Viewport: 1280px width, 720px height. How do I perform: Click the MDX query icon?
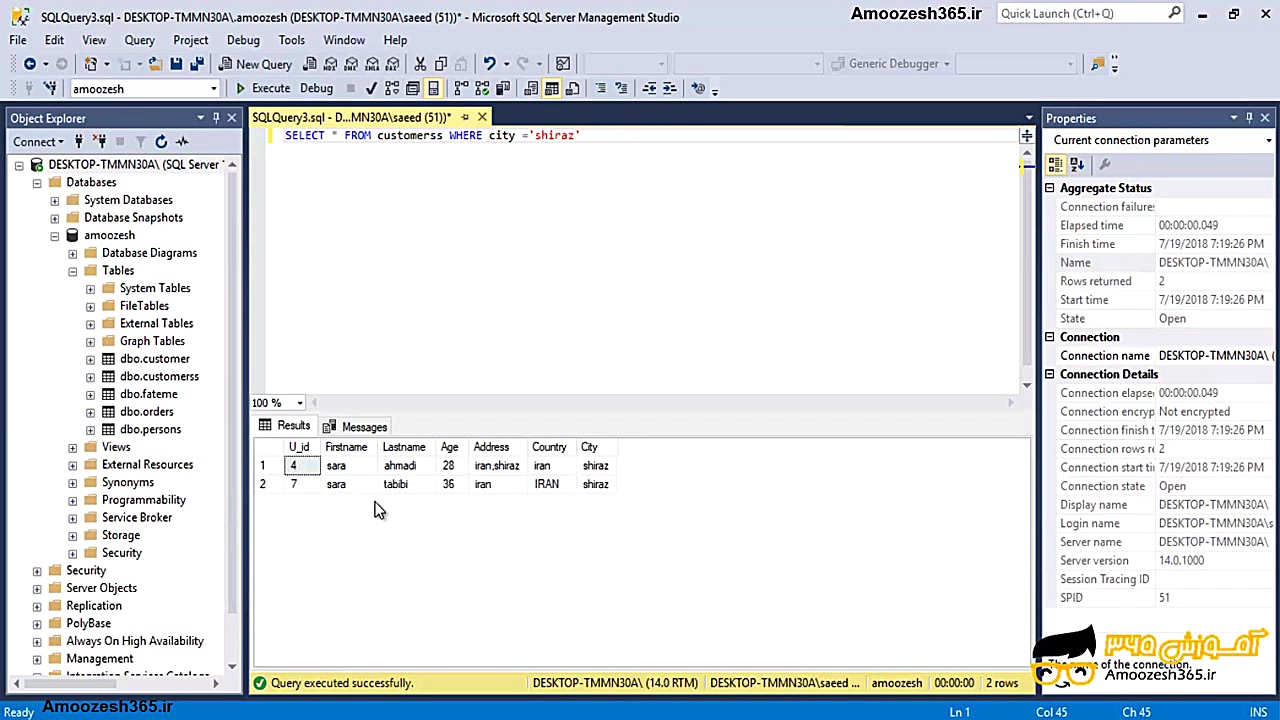click(x=330, y=64)
